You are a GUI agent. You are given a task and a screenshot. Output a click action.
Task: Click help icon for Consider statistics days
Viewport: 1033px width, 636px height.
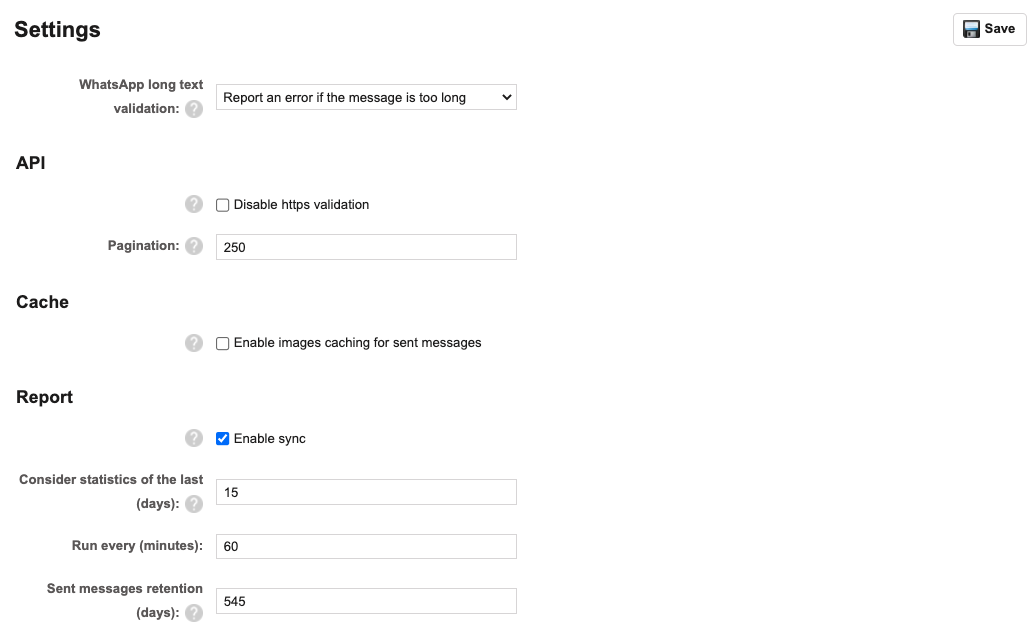tap(194, 504)
